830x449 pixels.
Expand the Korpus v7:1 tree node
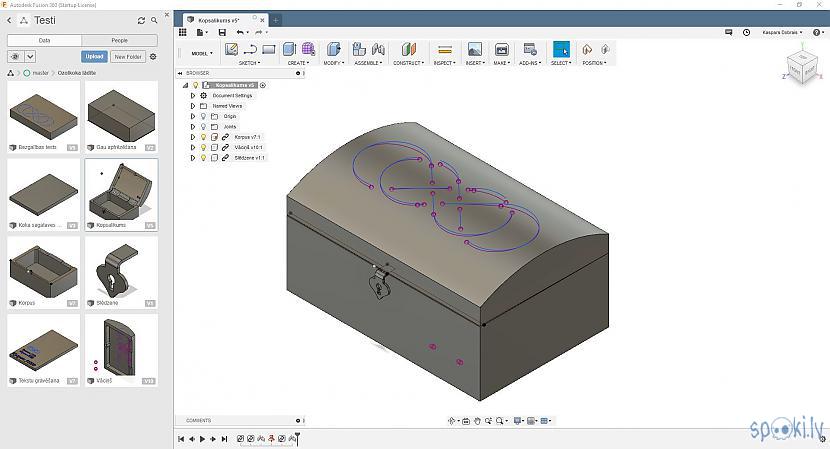tap(193, 137)
